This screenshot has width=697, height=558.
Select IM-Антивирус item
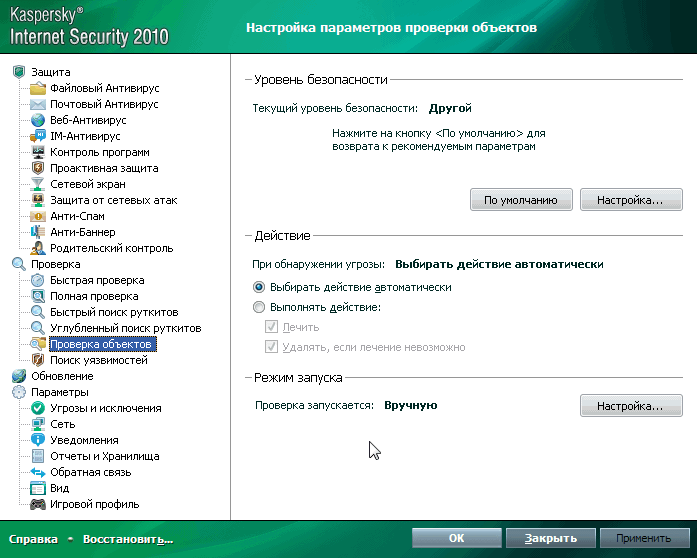85,136
